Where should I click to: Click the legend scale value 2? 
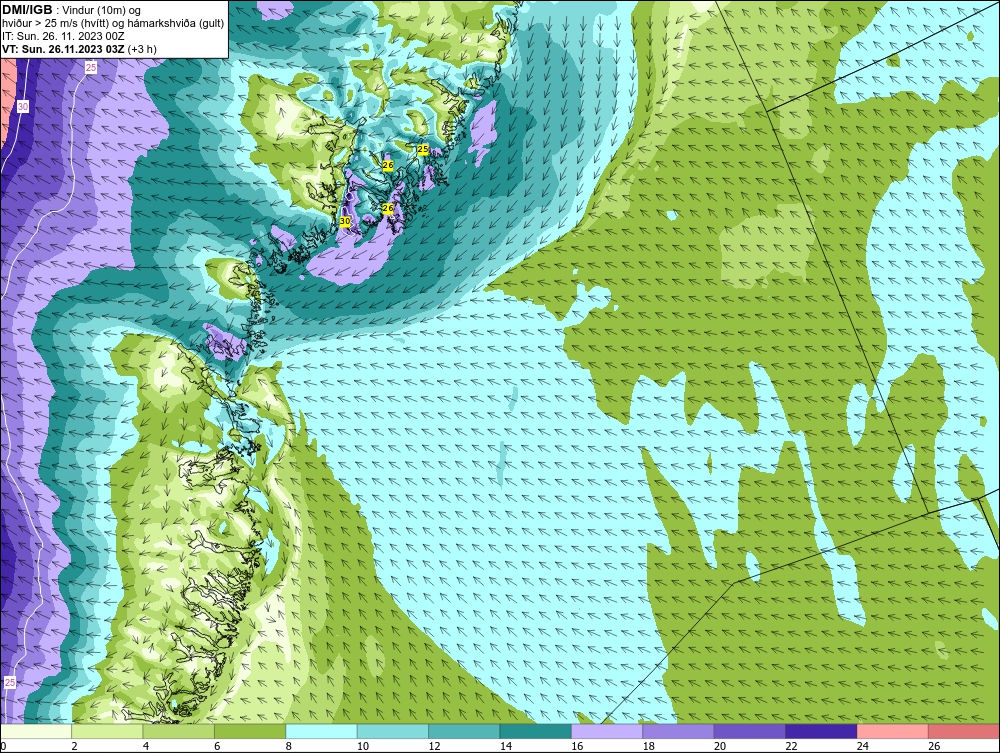(75, 746)
